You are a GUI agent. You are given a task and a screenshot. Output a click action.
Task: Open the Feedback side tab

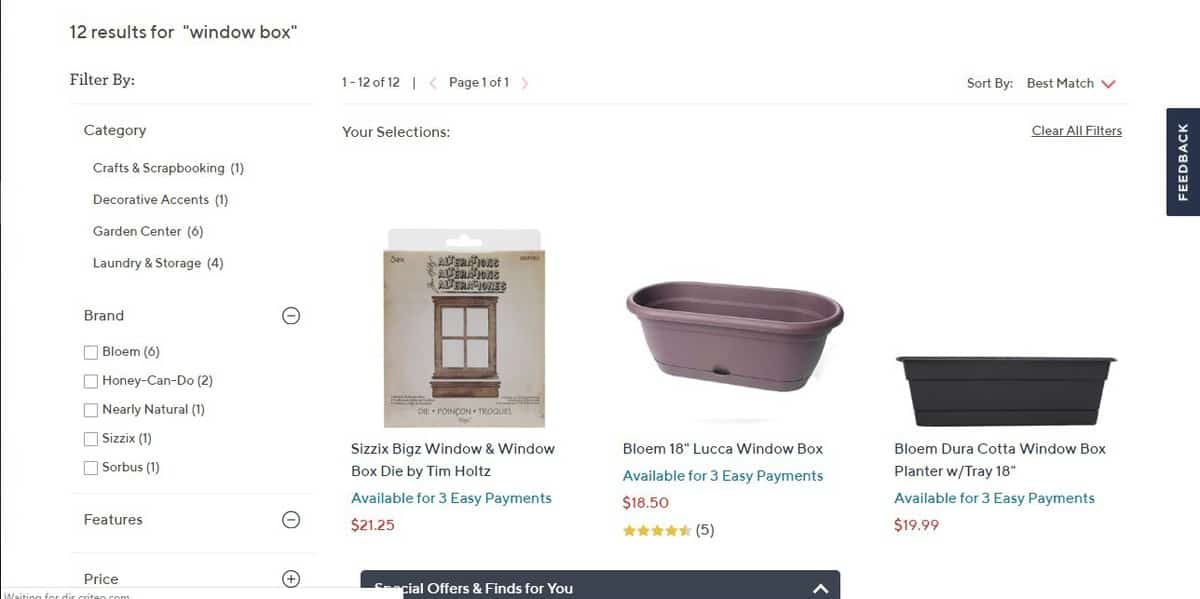(x=1181, y=160)
